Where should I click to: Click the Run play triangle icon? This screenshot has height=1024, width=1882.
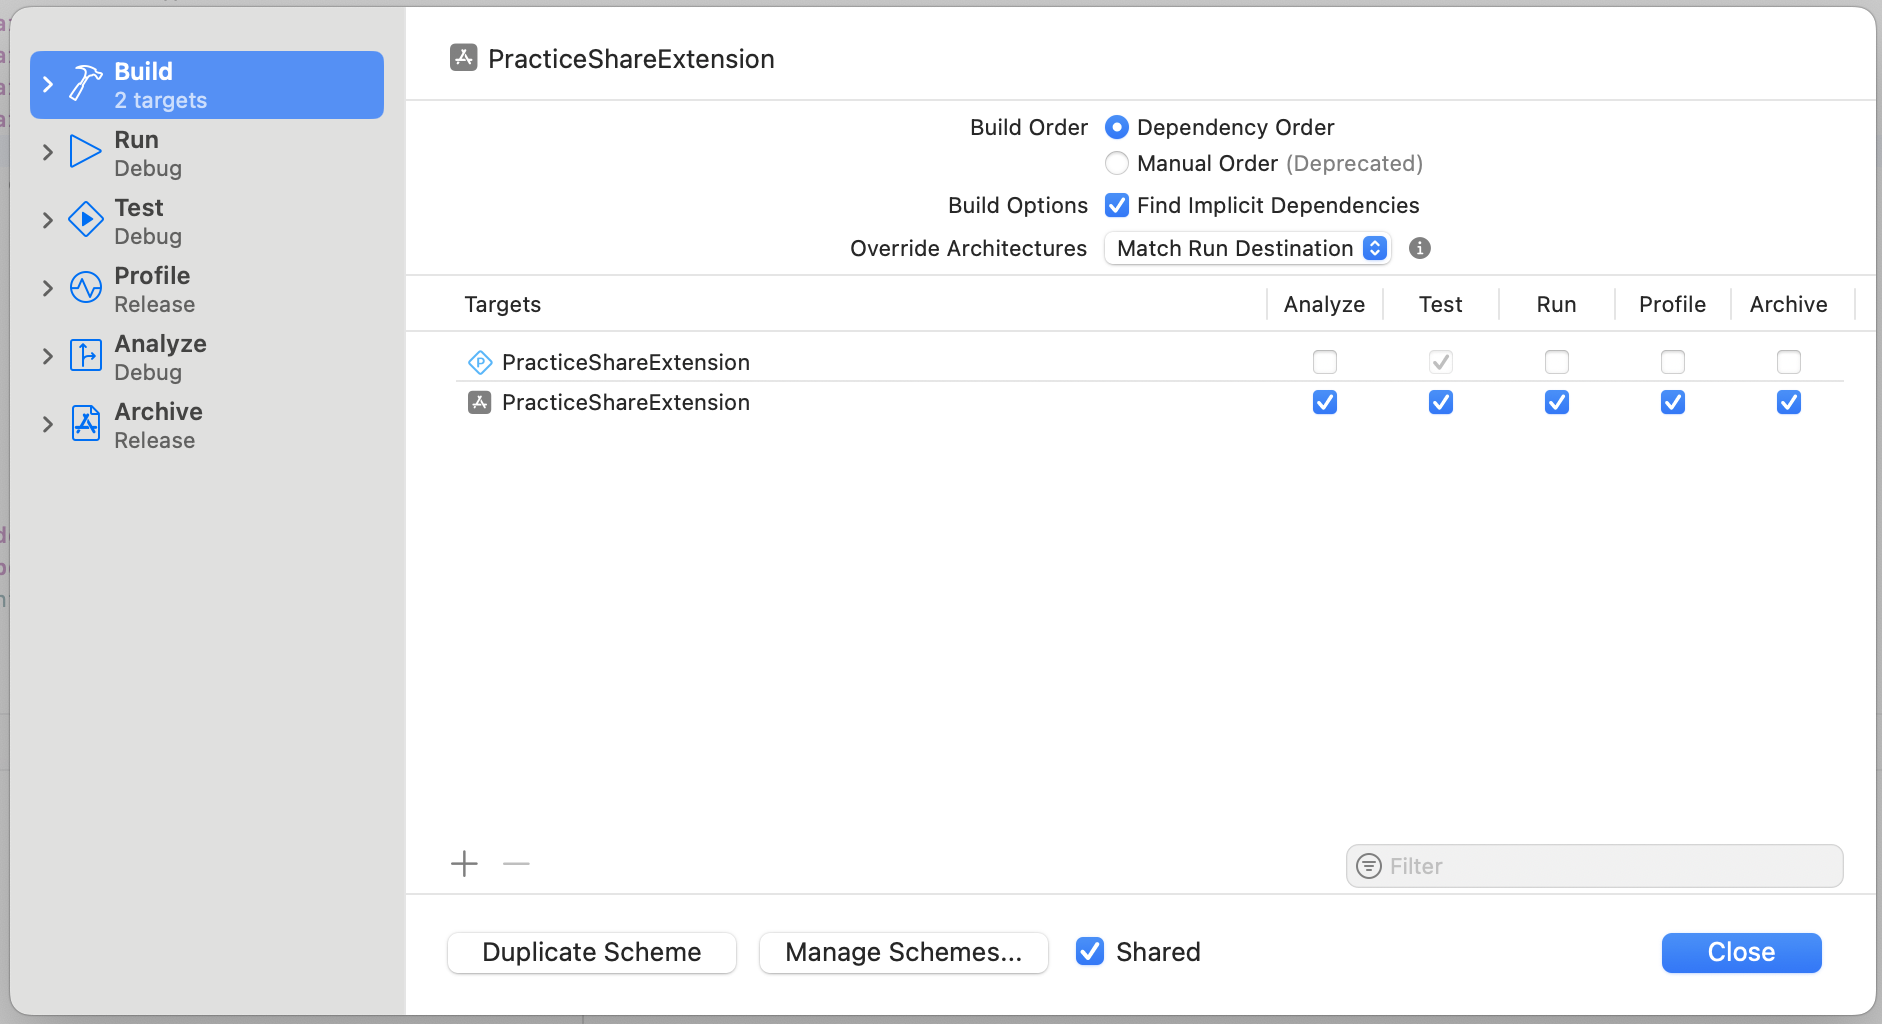[x=86, y=152]
